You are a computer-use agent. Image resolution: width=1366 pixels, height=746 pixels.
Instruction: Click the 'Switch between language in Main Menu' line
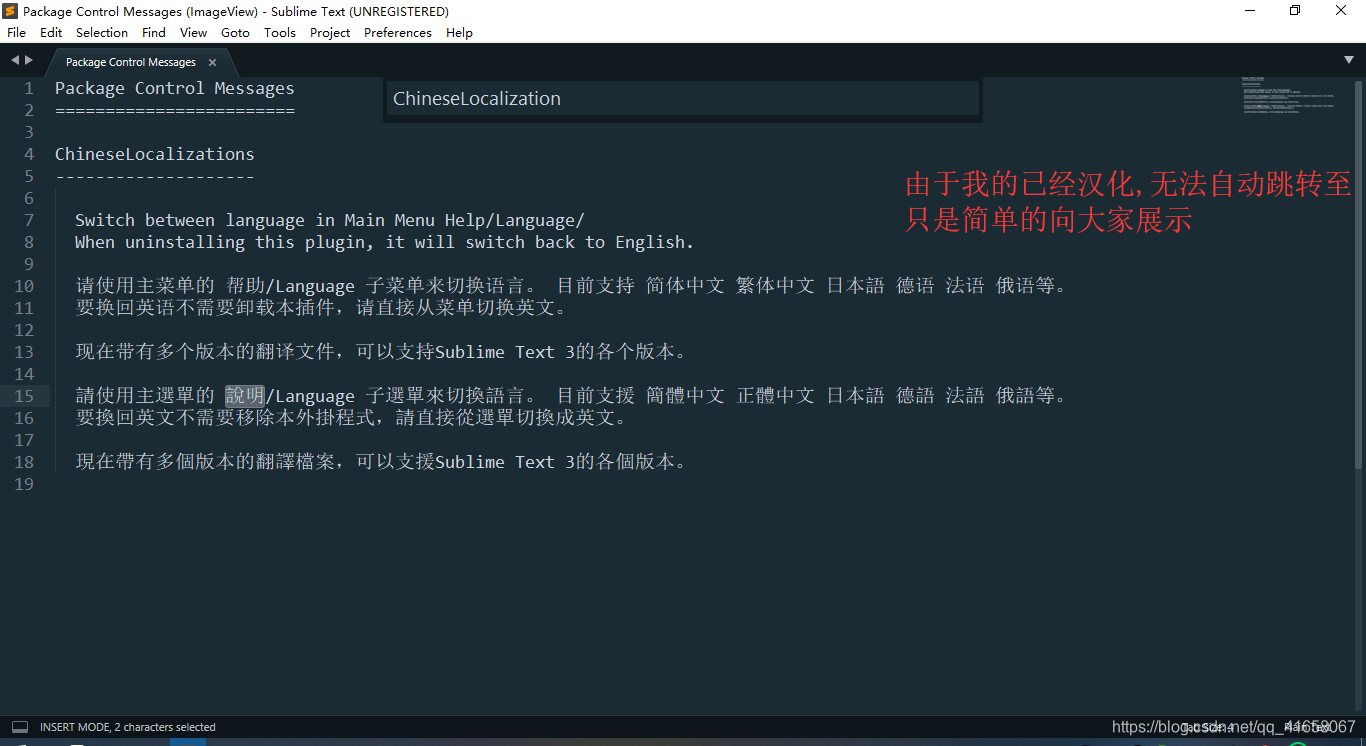pyautogui.click(x=330, y=220)
